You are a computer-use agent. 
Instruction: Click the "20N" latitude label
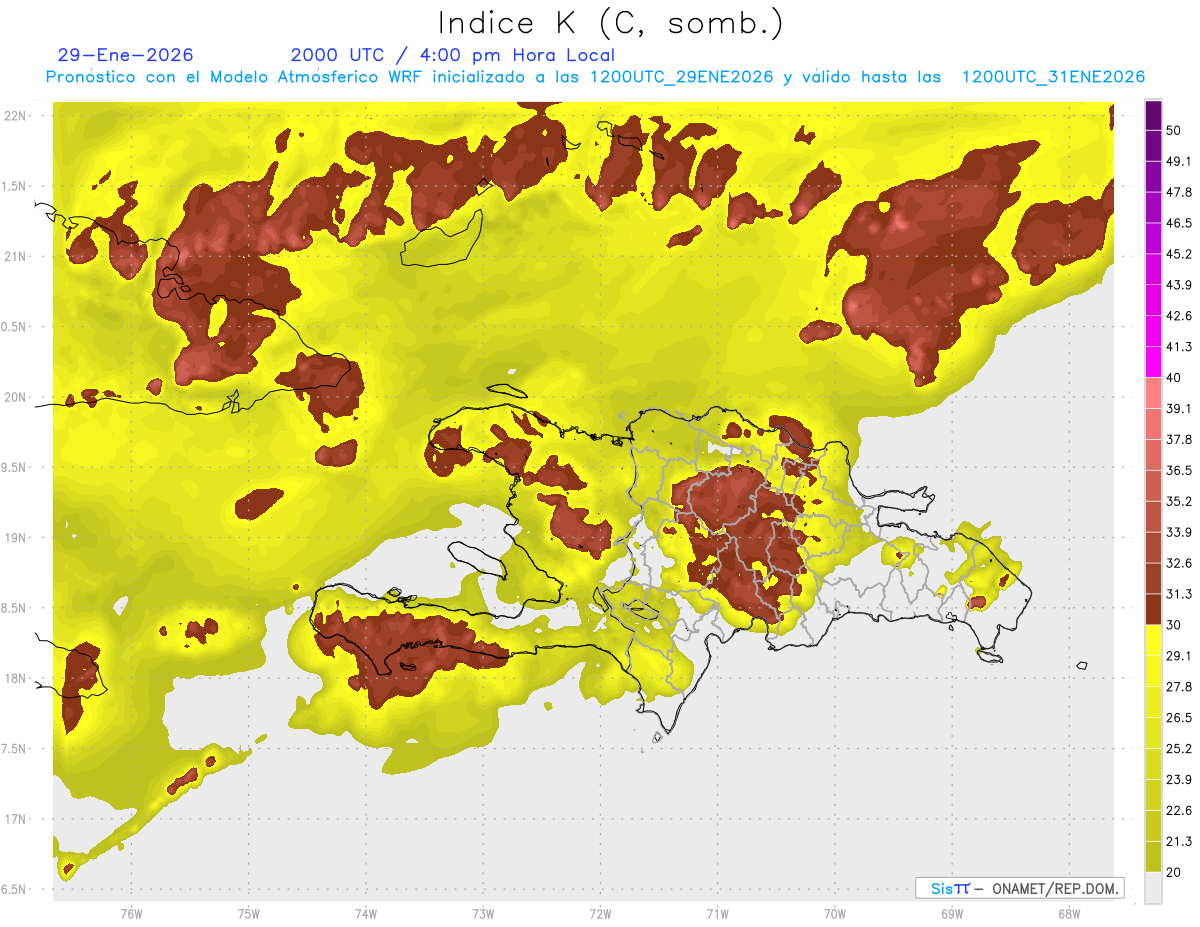point(16,397)
